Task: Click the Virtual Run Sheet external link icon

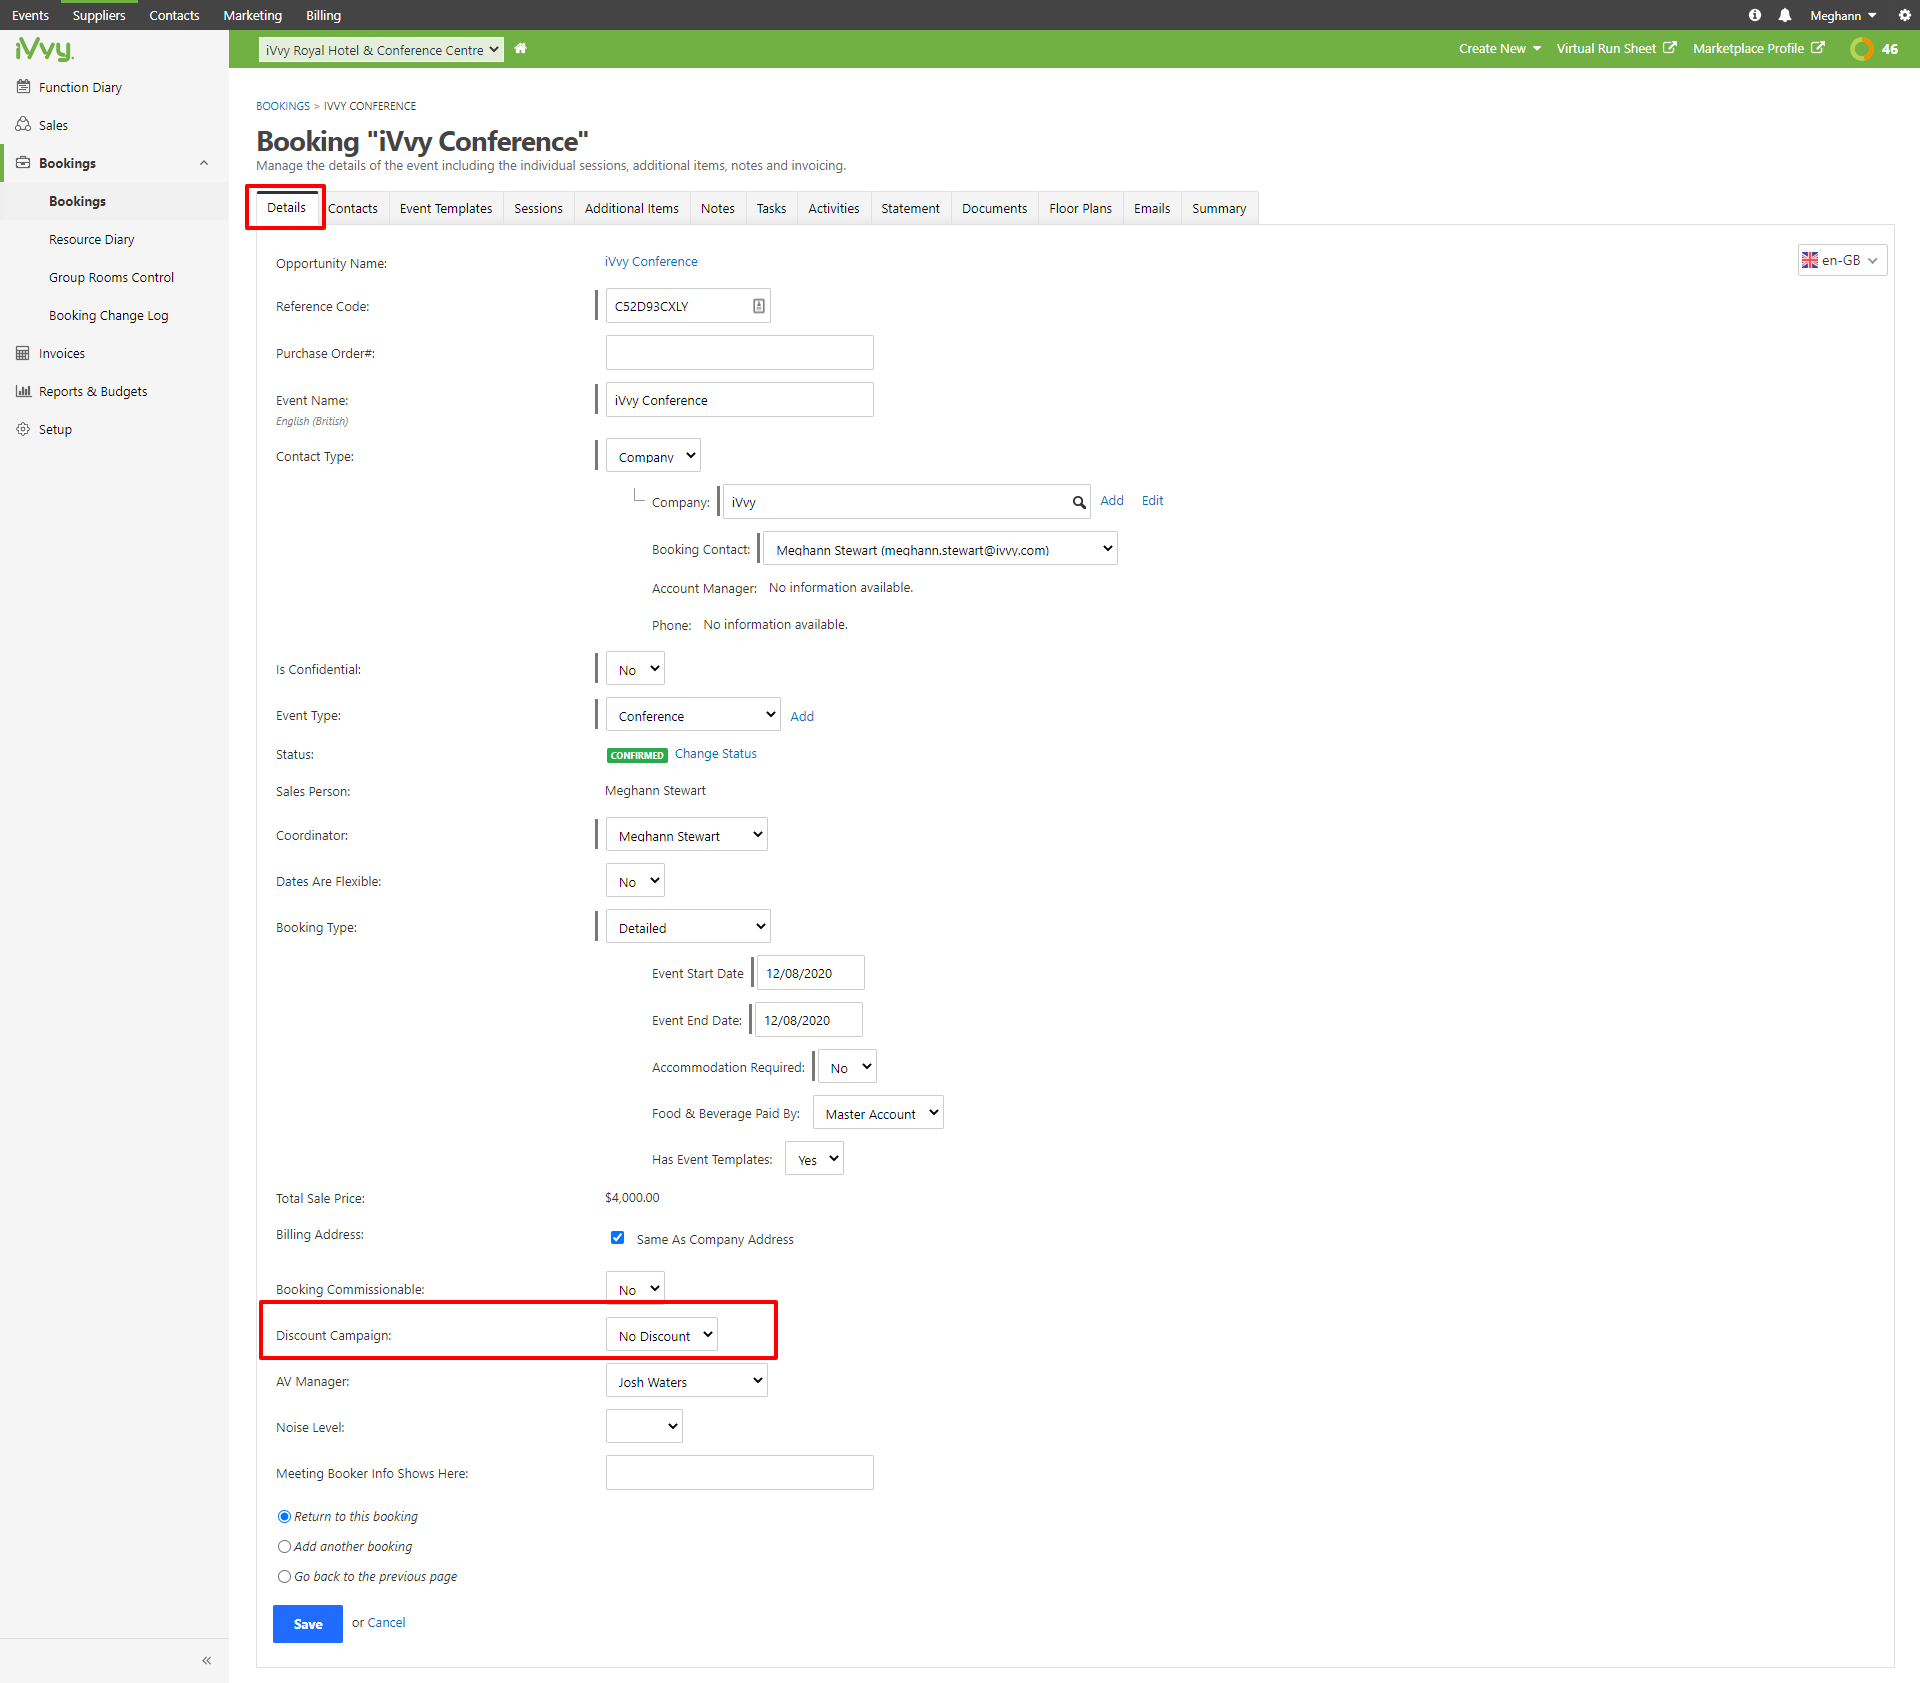Action: [x=1669, y=48]
